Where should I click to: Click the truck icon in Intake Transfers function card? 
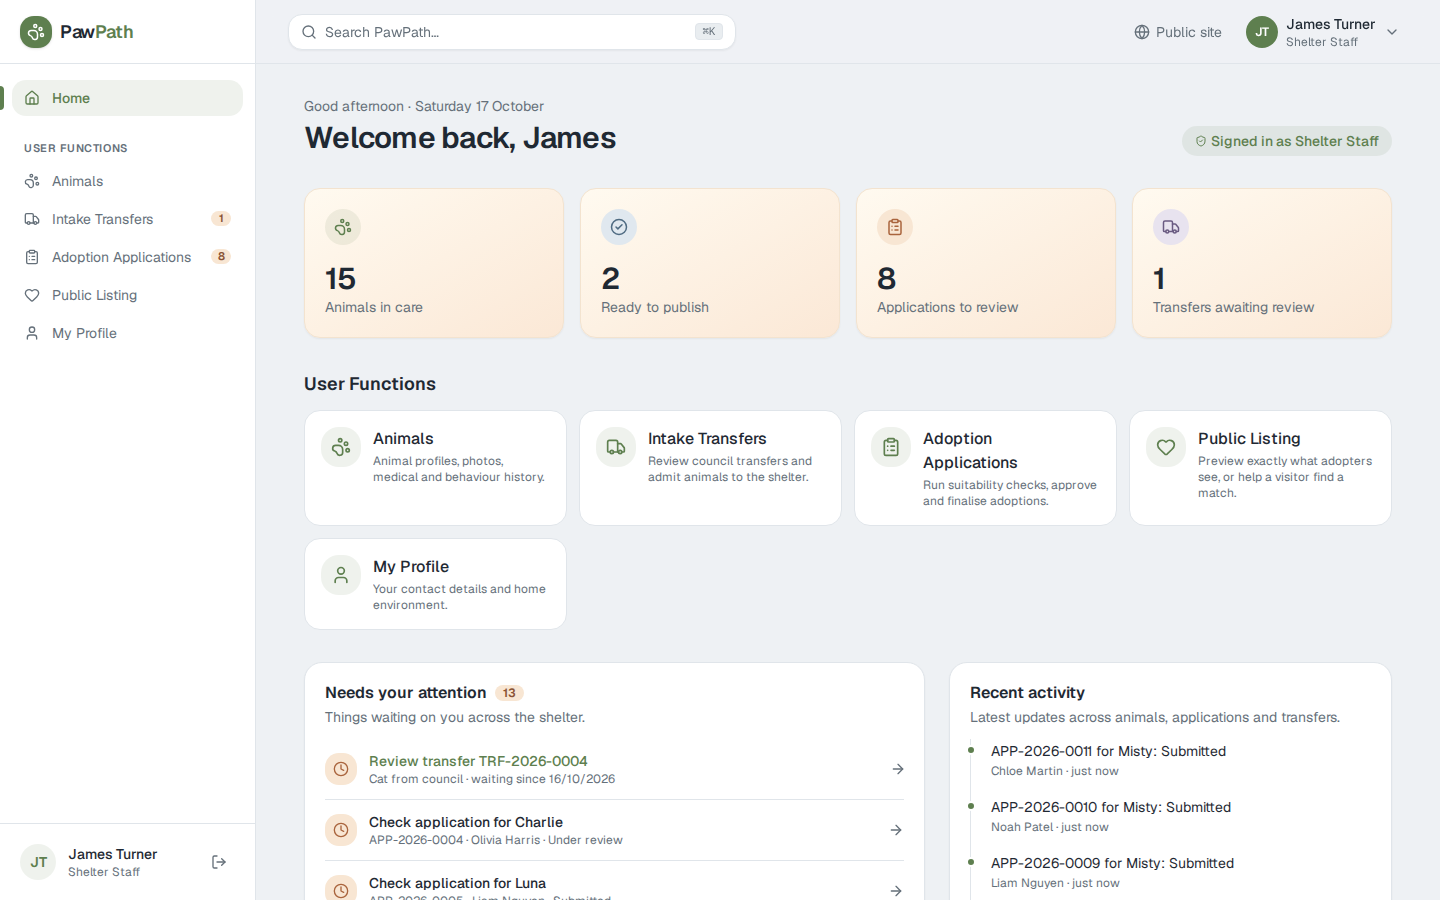[616, 447]
